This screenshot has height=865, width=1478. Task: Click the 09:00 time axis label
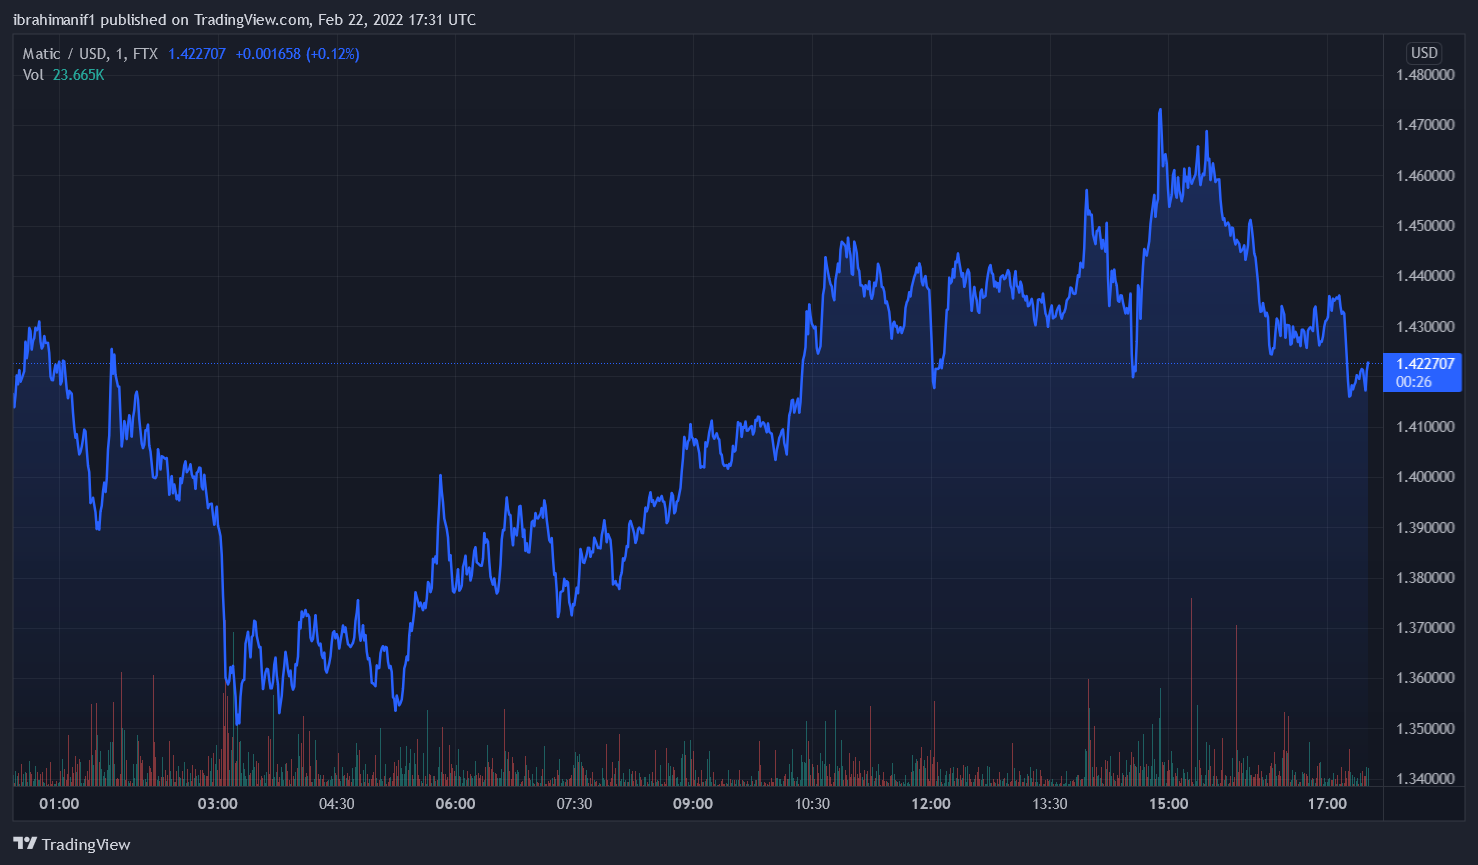click(x=693, y=804)
